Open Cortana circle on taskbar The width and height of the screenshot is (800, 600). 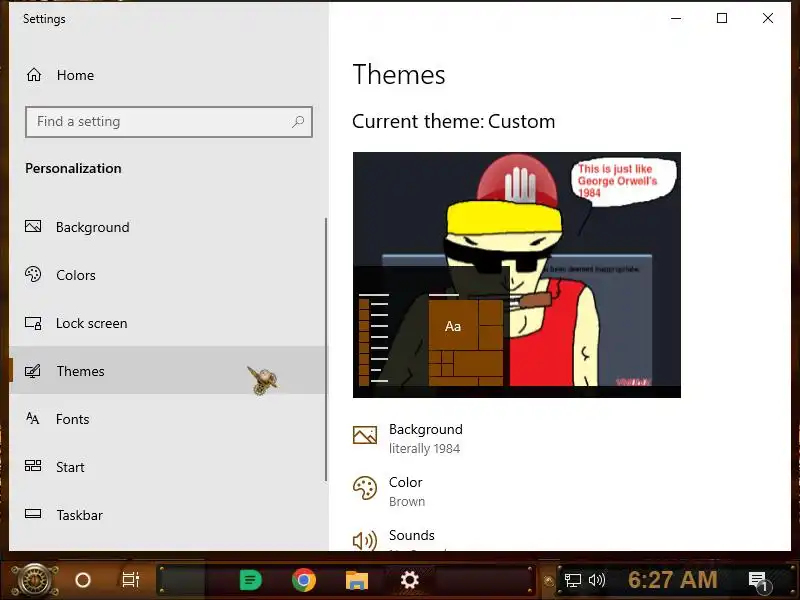(83, 580)
